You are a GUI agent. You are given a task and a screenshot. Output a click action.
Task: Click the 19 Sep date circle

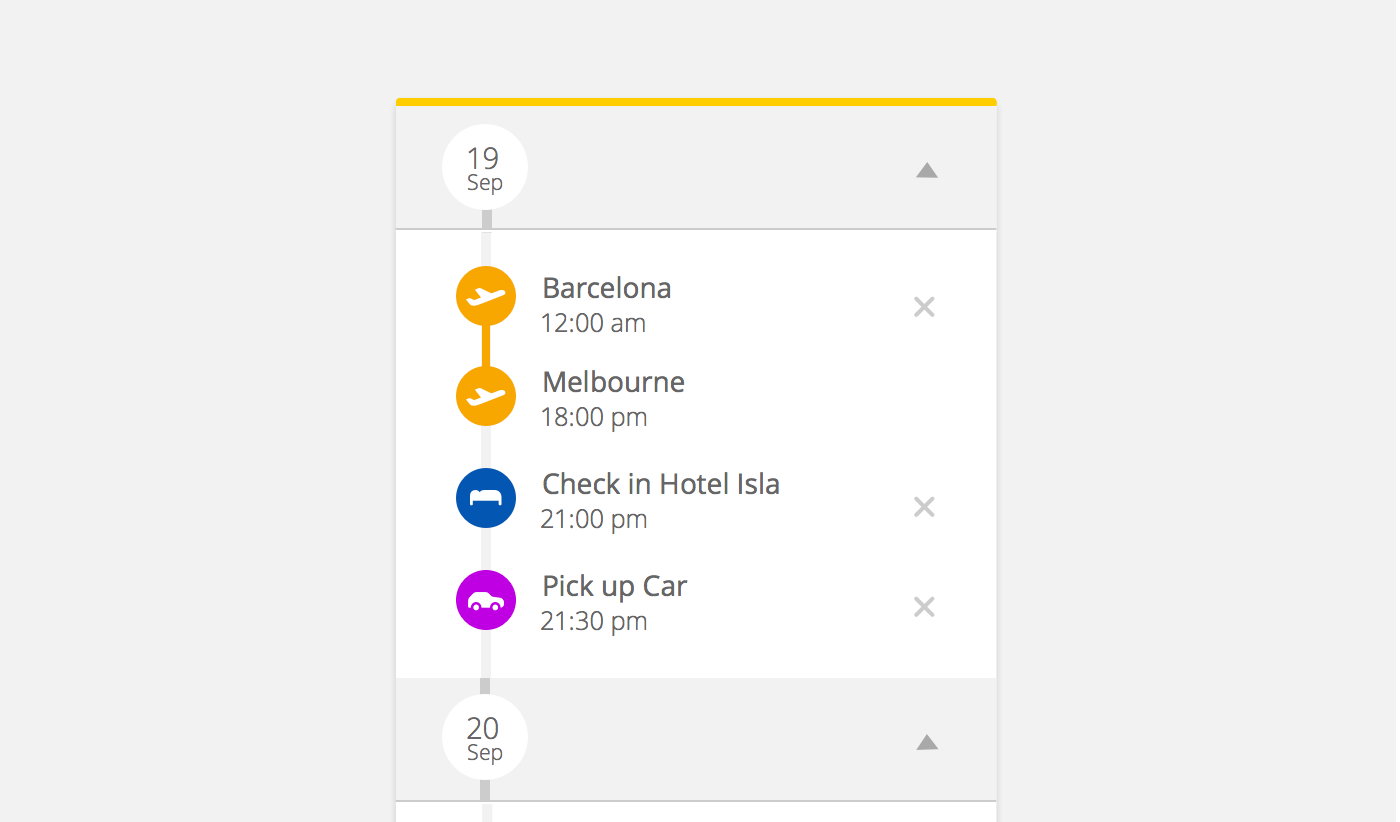[x=485, y=168]
